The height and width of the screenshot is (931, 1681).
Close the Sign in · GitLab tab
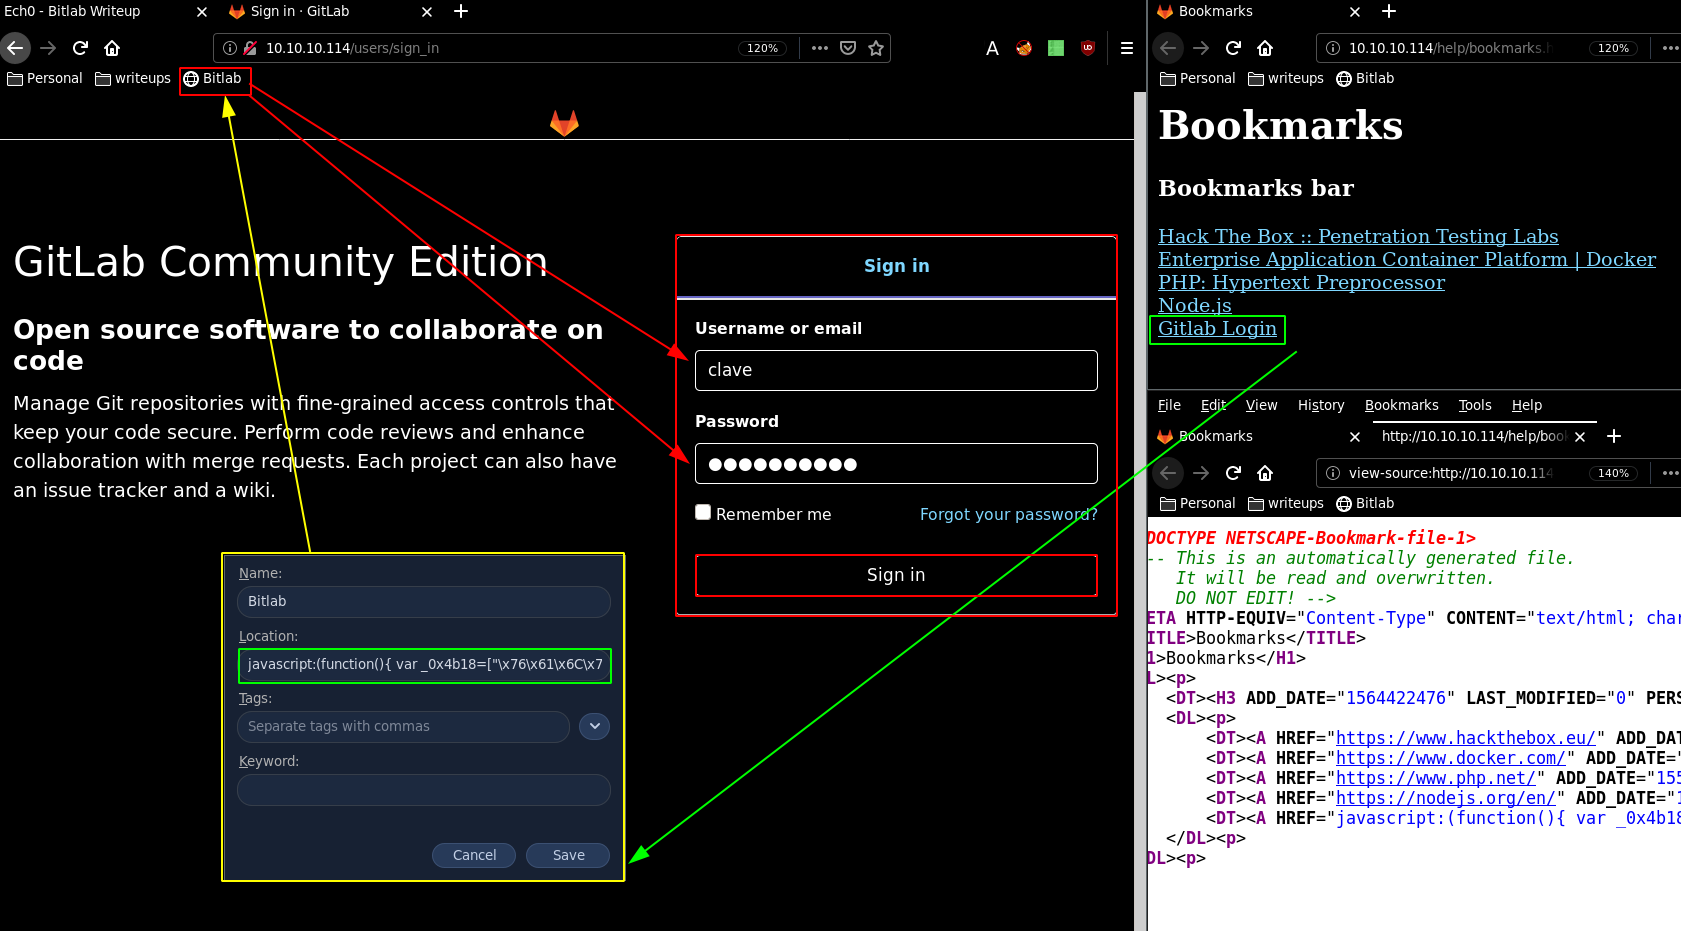427,12
